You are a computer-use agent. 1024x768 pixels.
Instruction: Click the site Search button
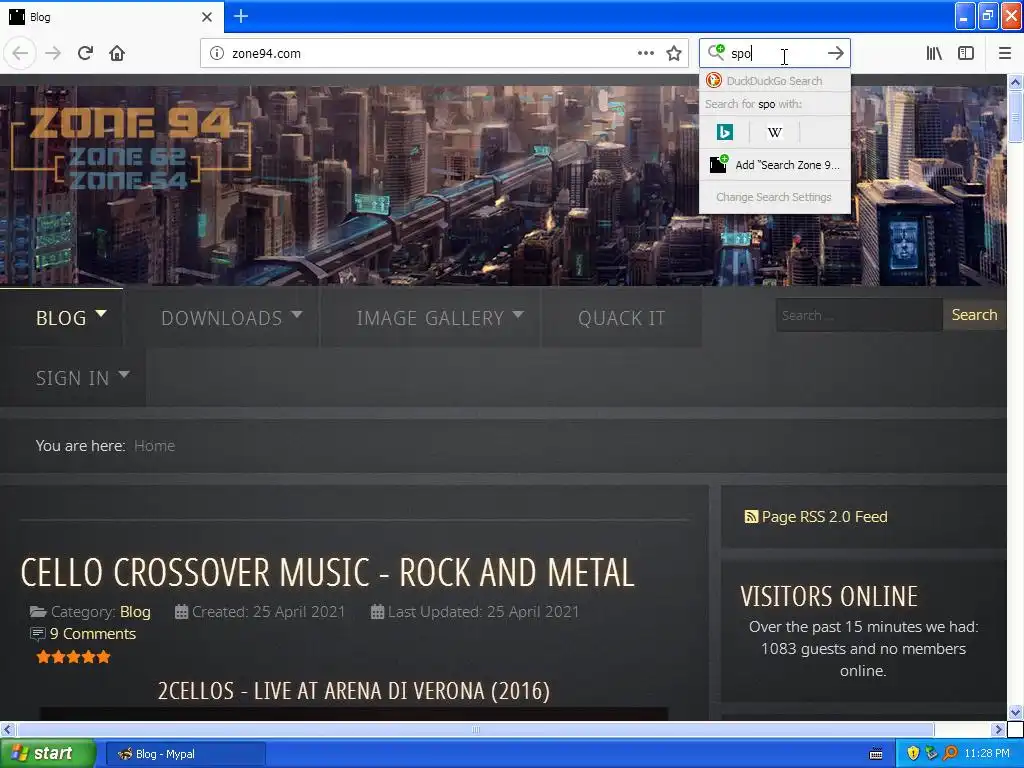coord(974,315)
